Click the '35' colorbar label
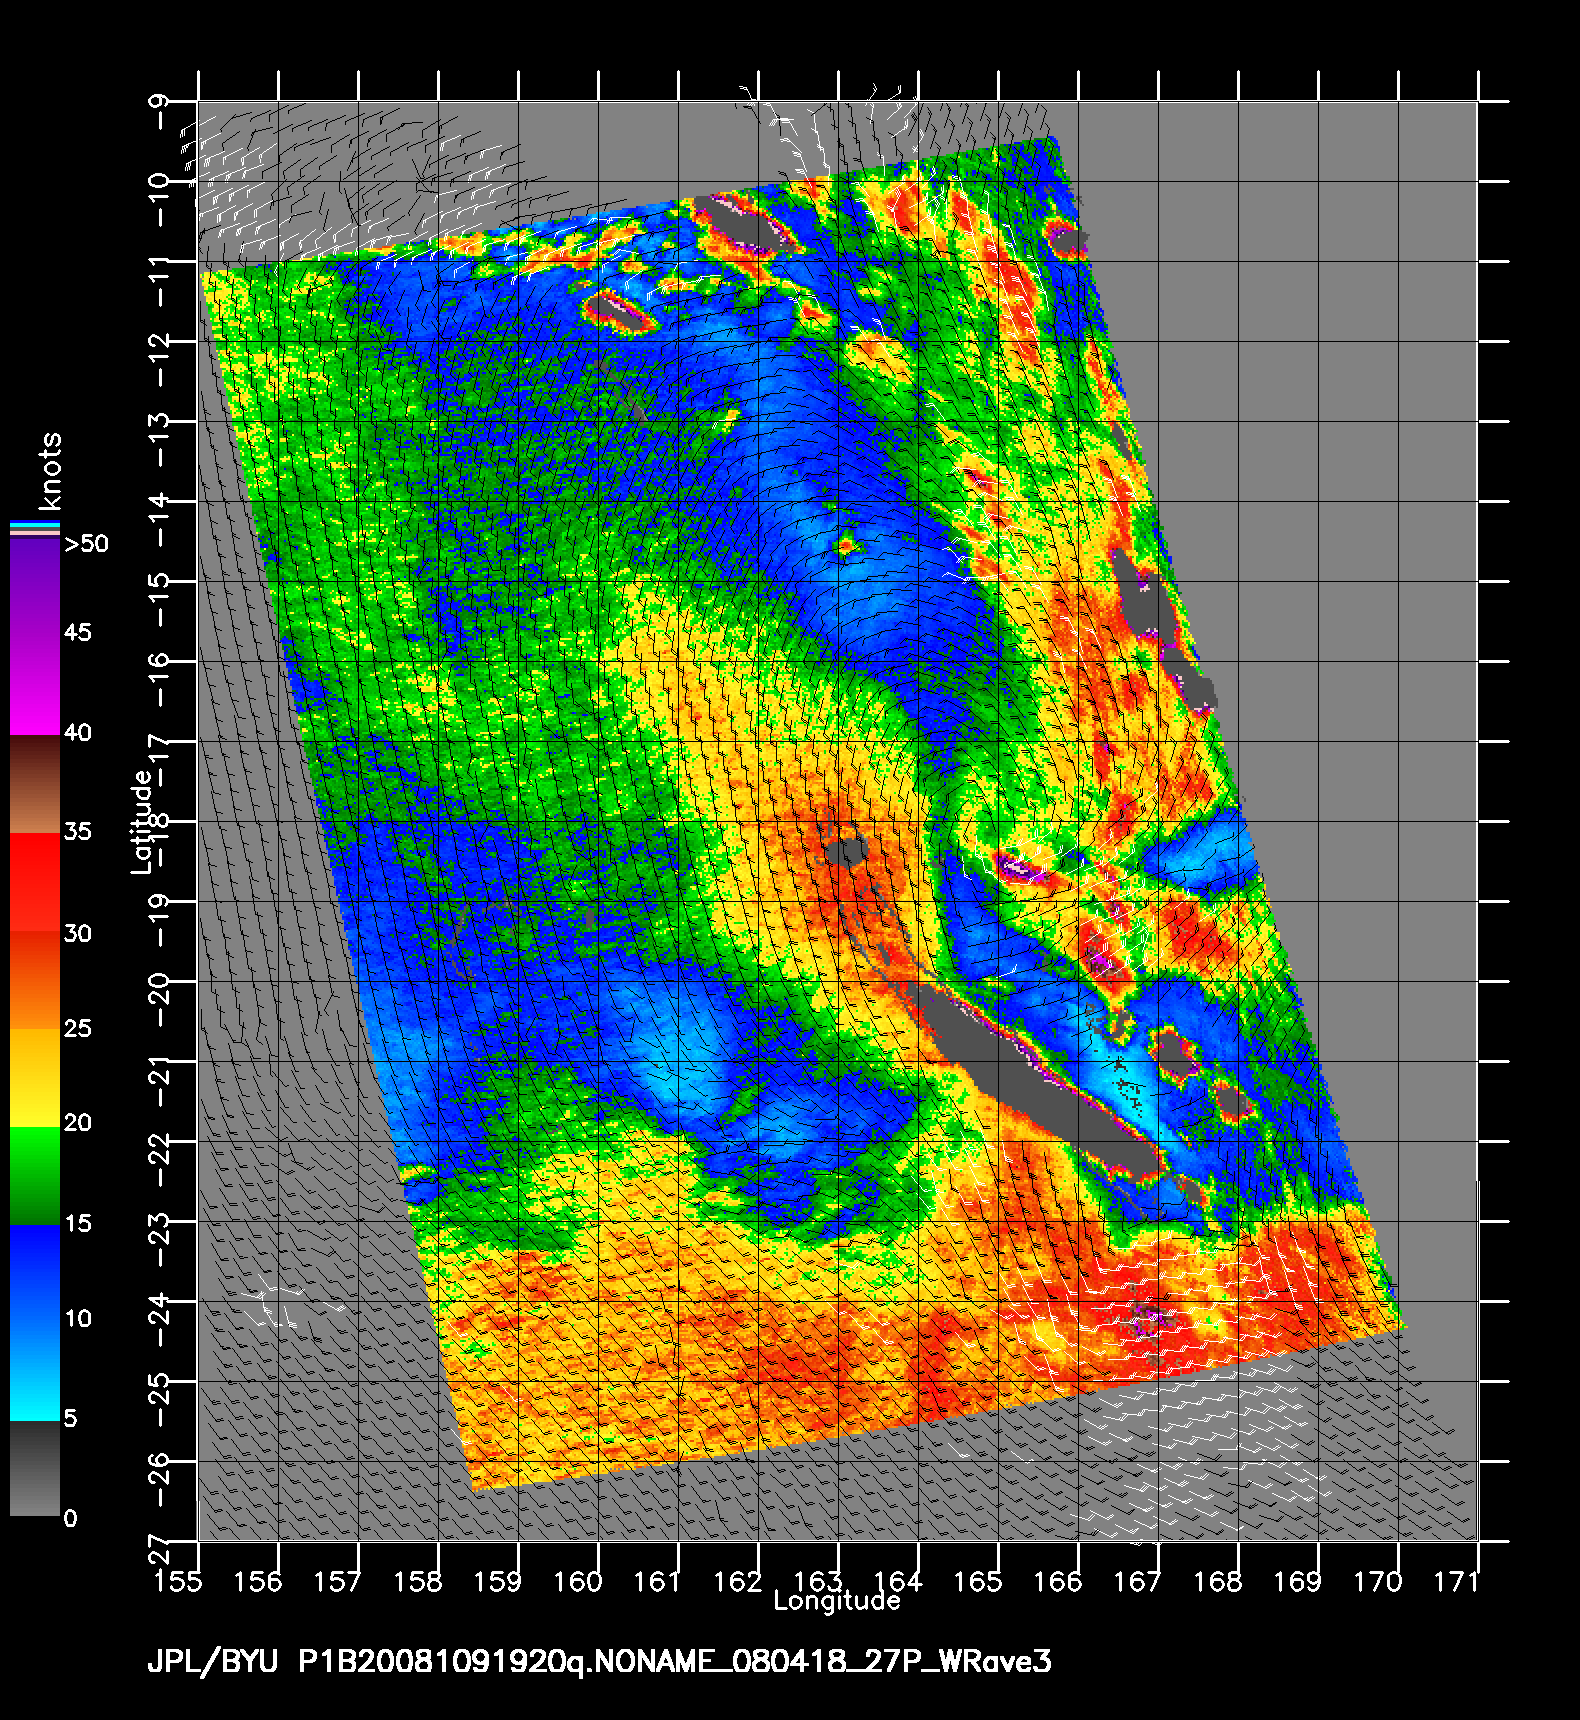1580x1720 pixels. (x=78, y=832)
